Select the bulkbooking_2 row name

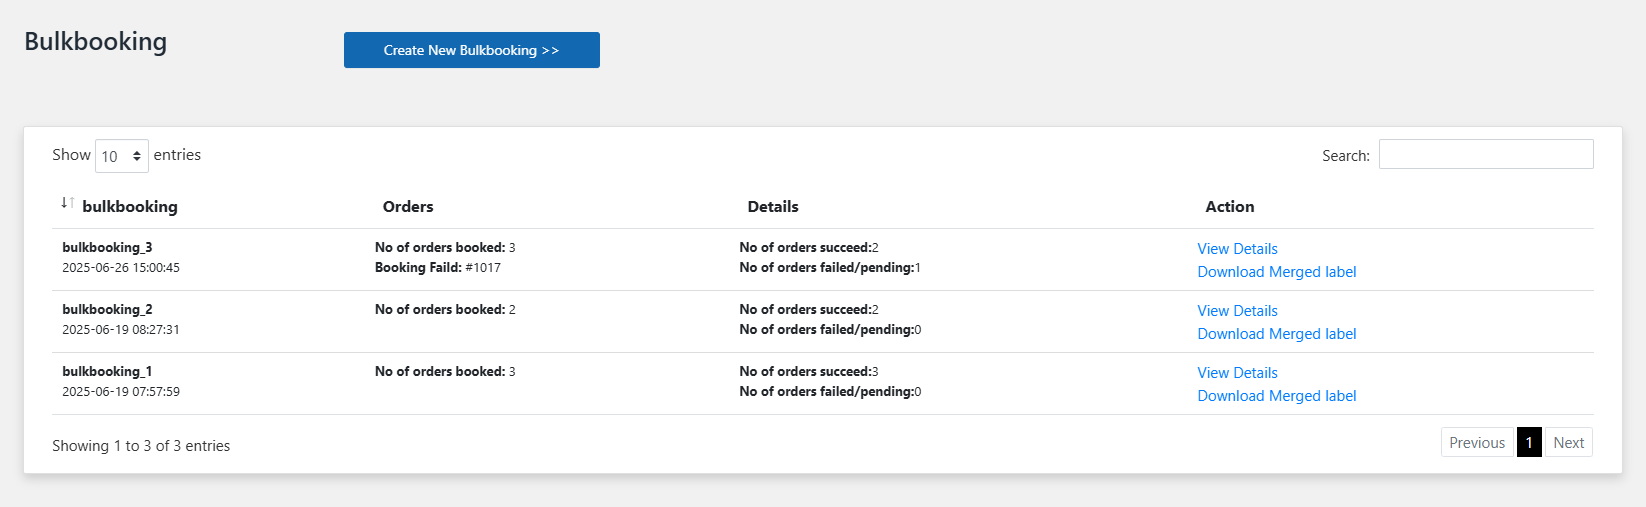point(107,310)
